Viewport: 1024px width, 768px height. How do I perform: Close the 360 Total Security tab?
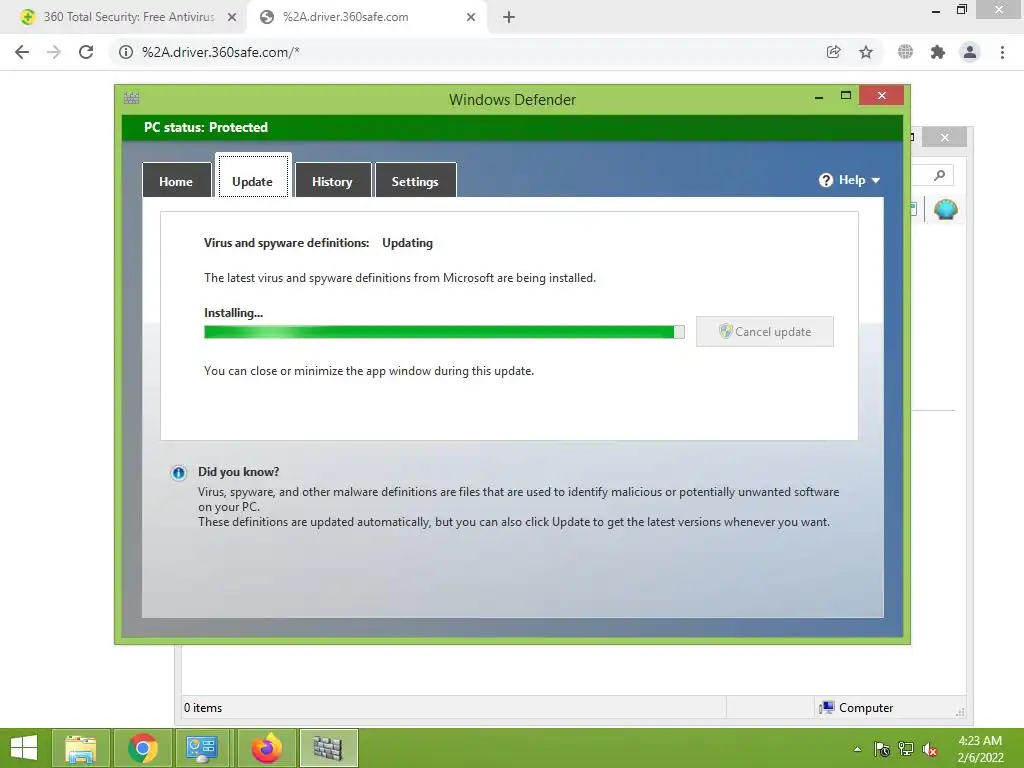point(232,18)
